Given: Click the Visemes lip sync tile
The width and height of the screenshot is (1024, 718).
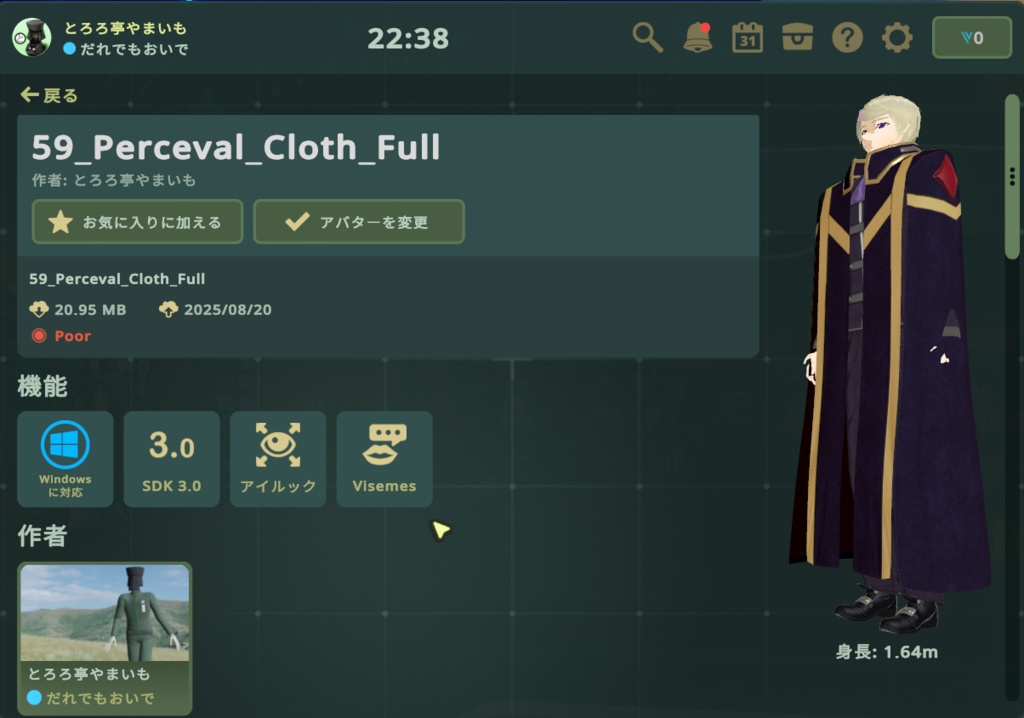Looking at the screenshot, I should click(x=385, y=459).
